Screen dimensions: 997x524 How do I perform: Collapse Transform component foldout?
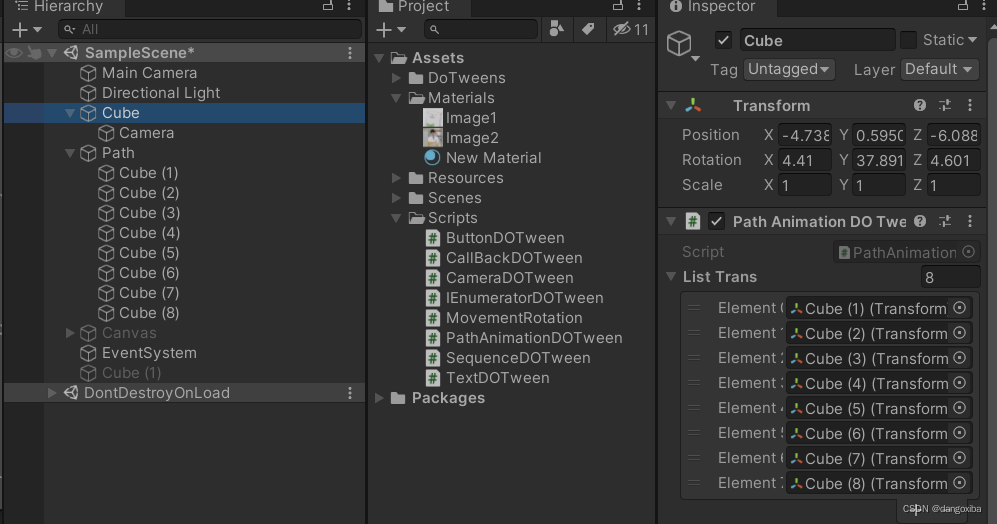pyautogui.click(x=671, y=106)
